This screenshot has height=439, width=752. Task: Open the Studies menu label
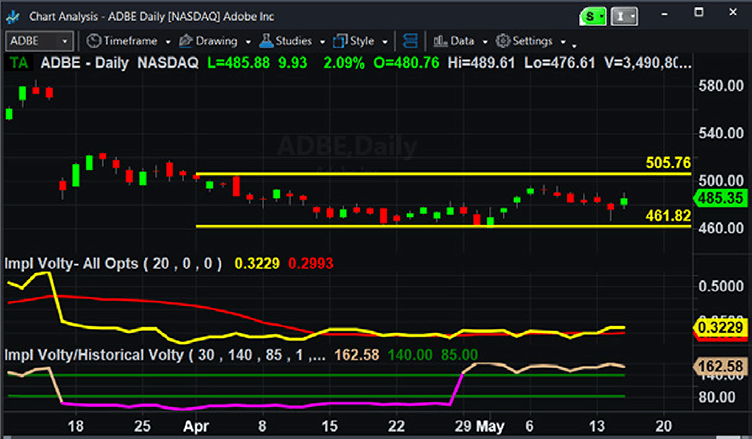click(x=294, y=41)
